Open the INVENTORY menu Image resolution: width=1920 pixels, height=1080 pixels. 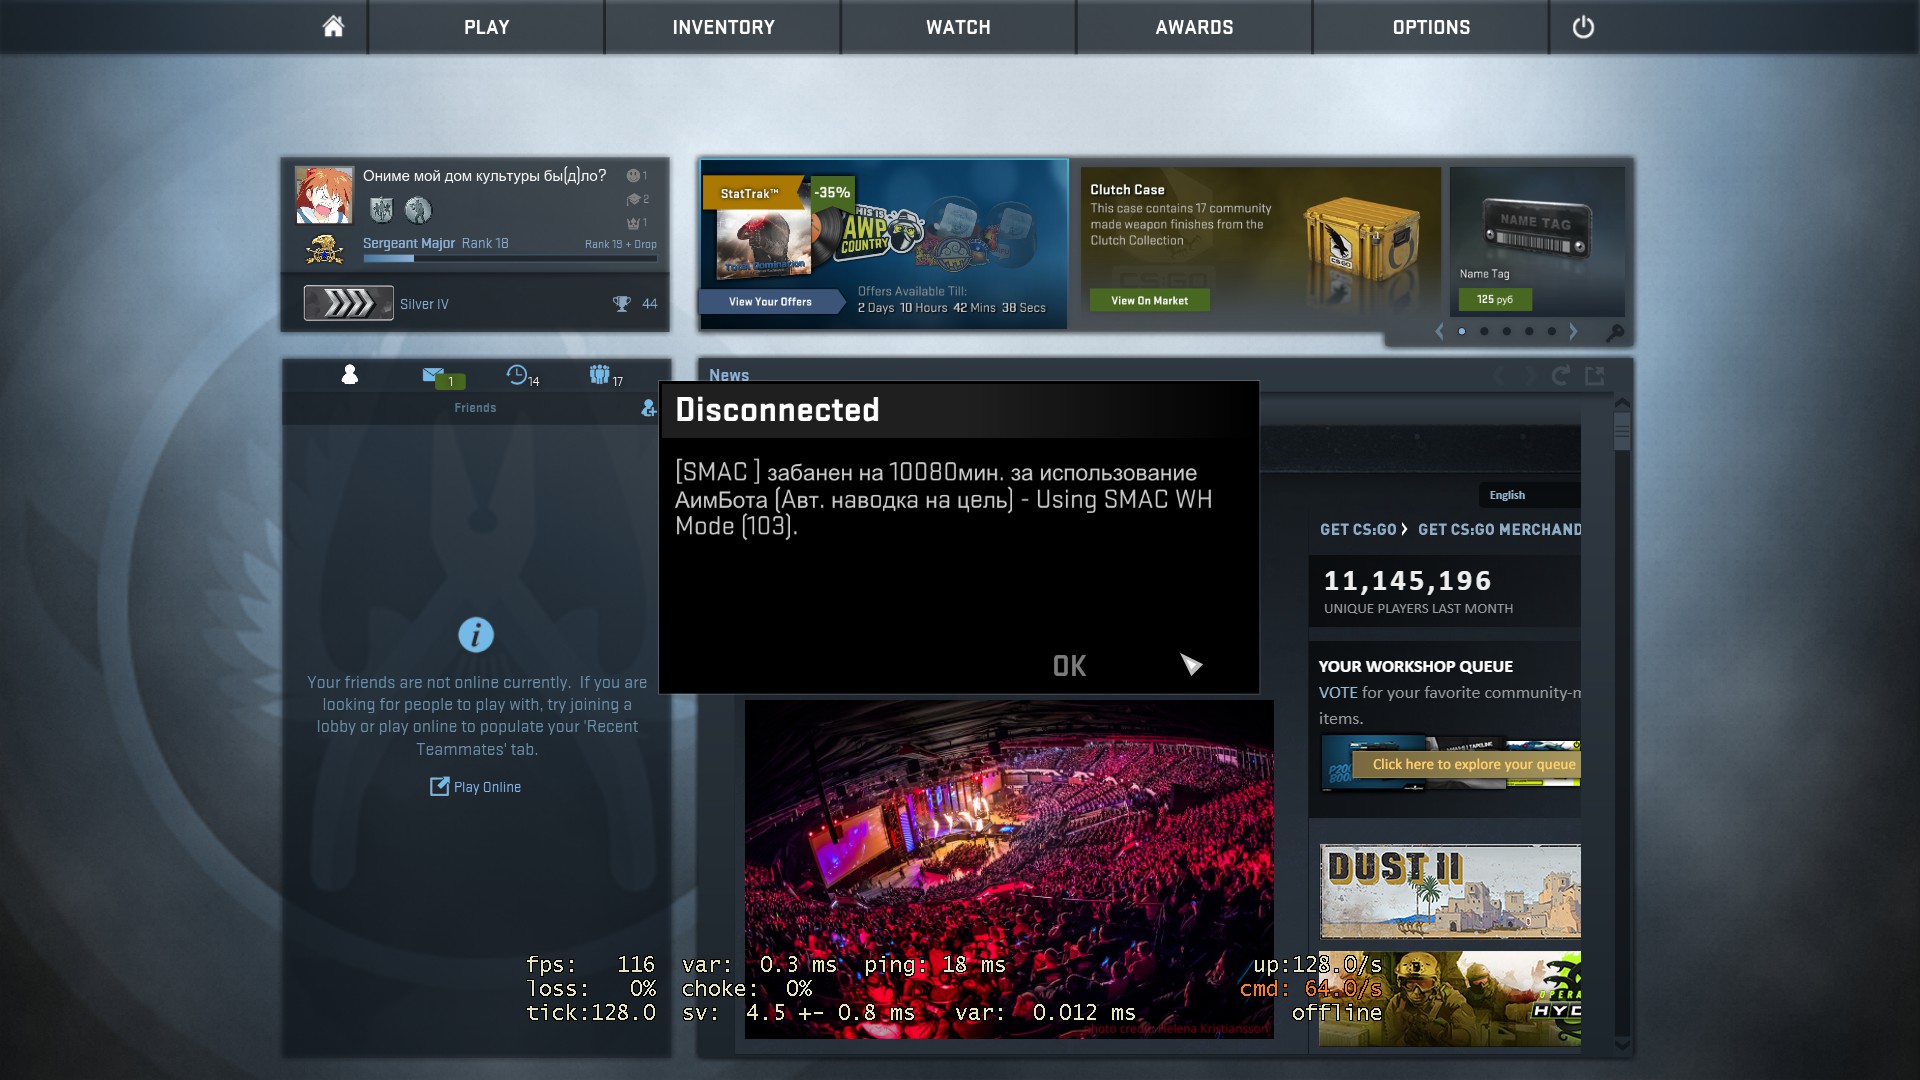(723, 27)
